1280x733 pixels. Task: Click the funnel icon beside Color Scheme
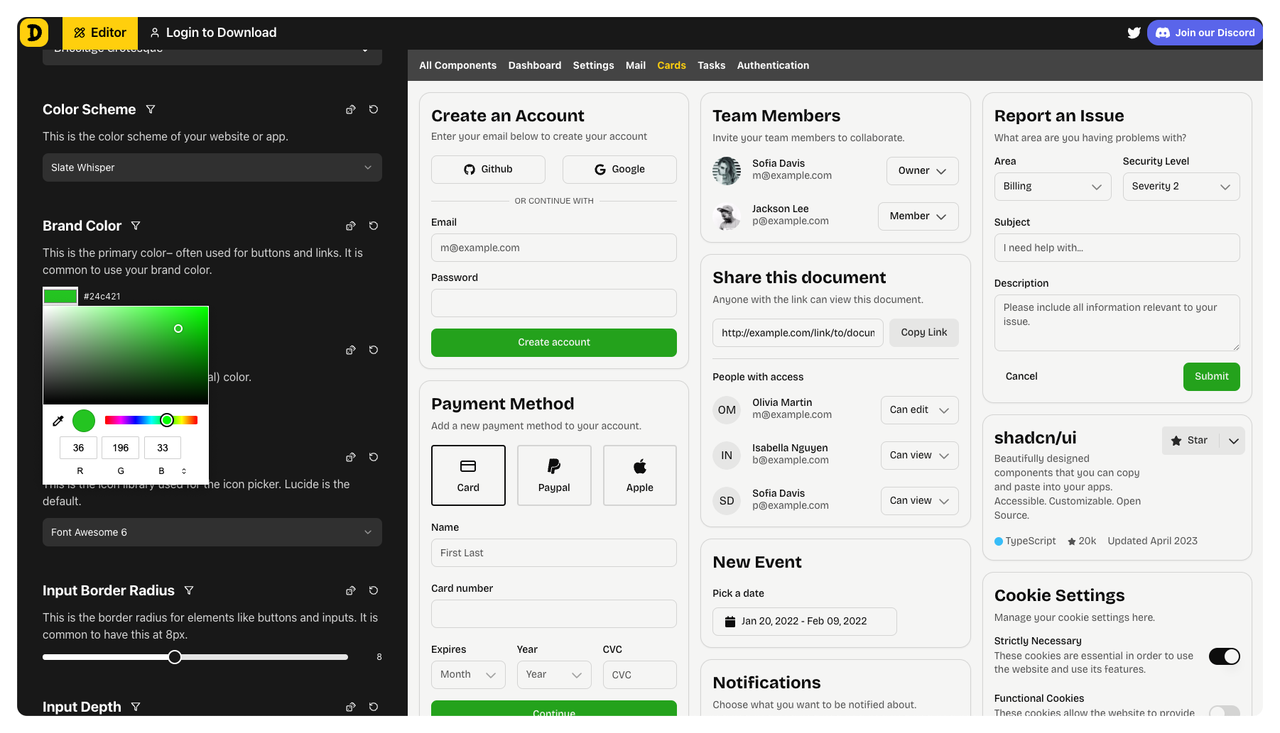point(151,109)
